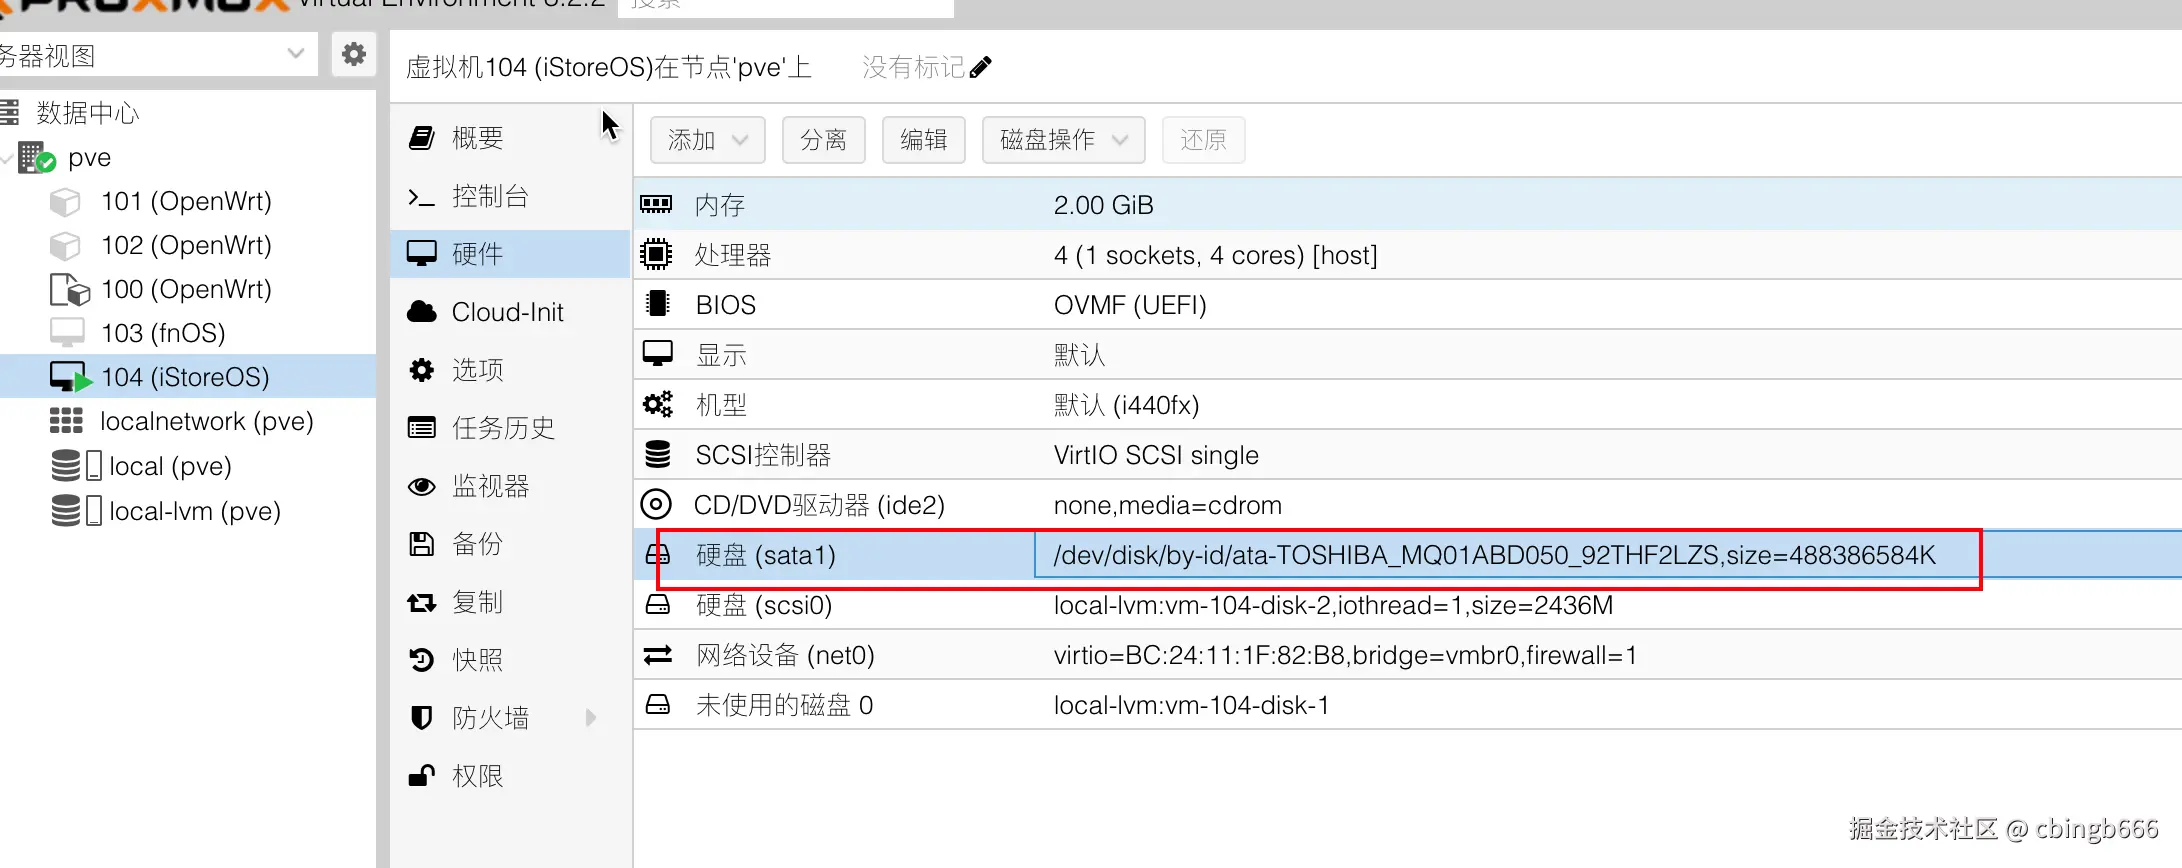
Task: Click the 103 fnOS monitor icon
Action: pos(67,333)
